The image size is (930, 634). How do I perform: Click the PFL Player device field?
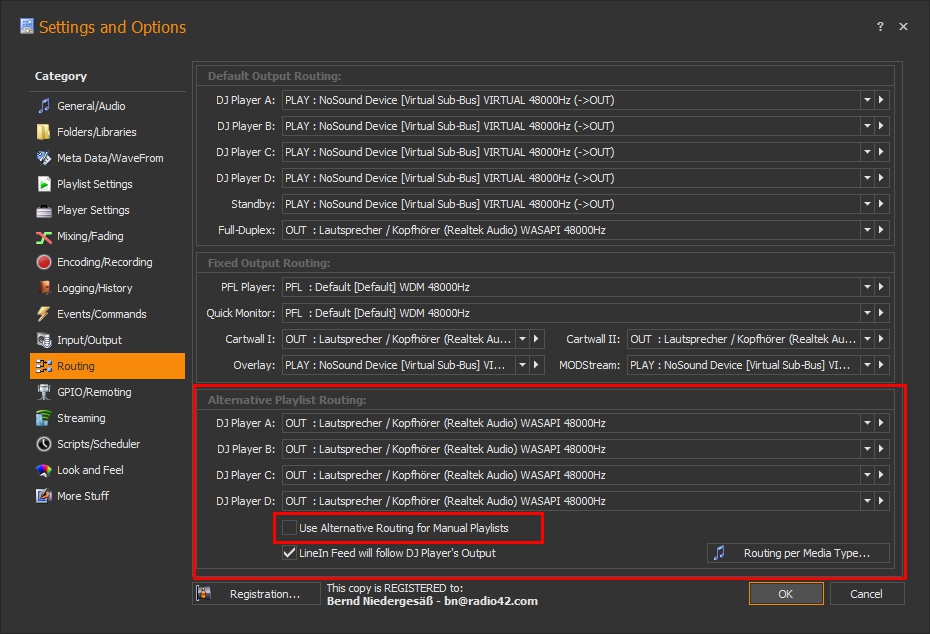click(571, 286)
